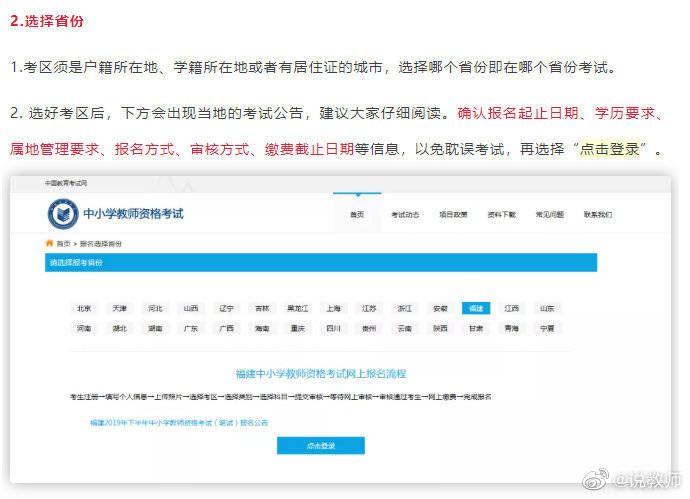Open the 考试动态 navigation tab
The width and height of the screenshot is (690, 499).
(405, 214)
